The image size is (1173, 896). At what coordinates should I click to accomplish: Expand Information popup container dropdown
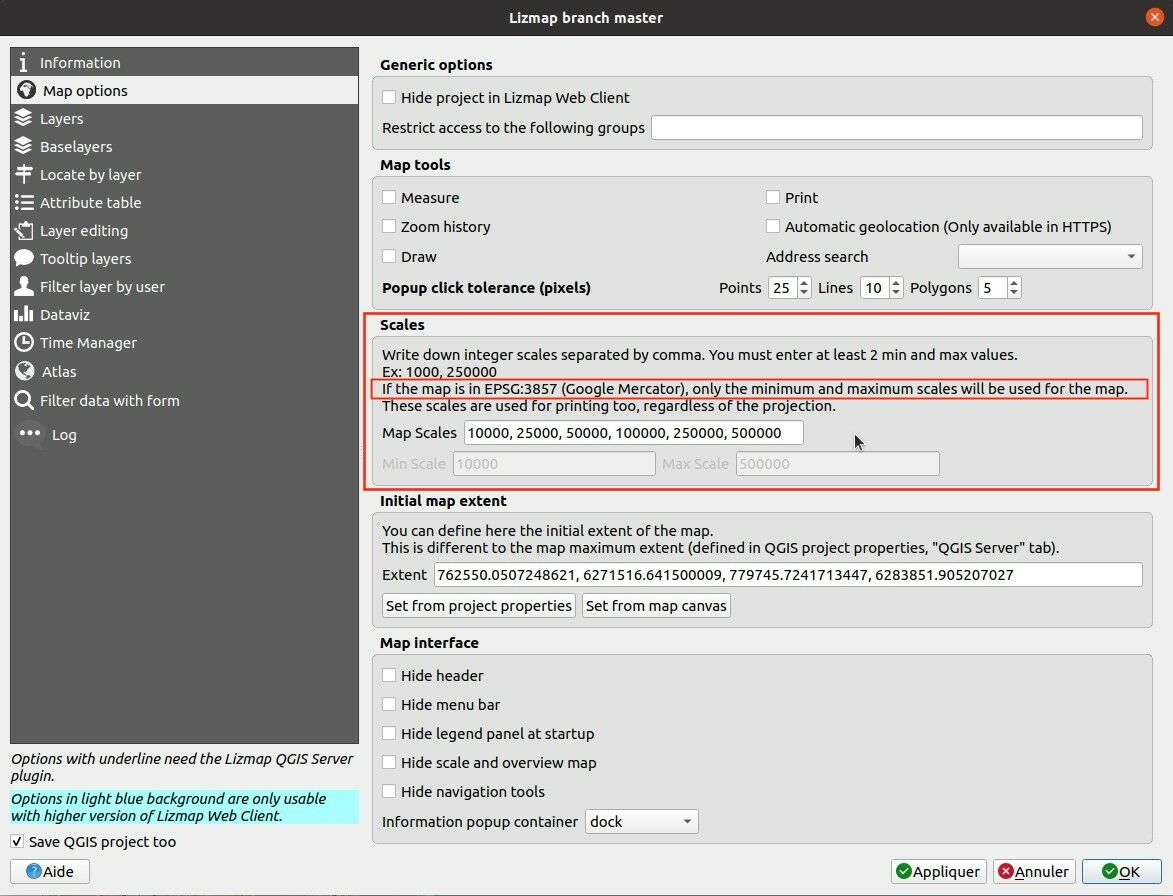[x=641, y=822]
